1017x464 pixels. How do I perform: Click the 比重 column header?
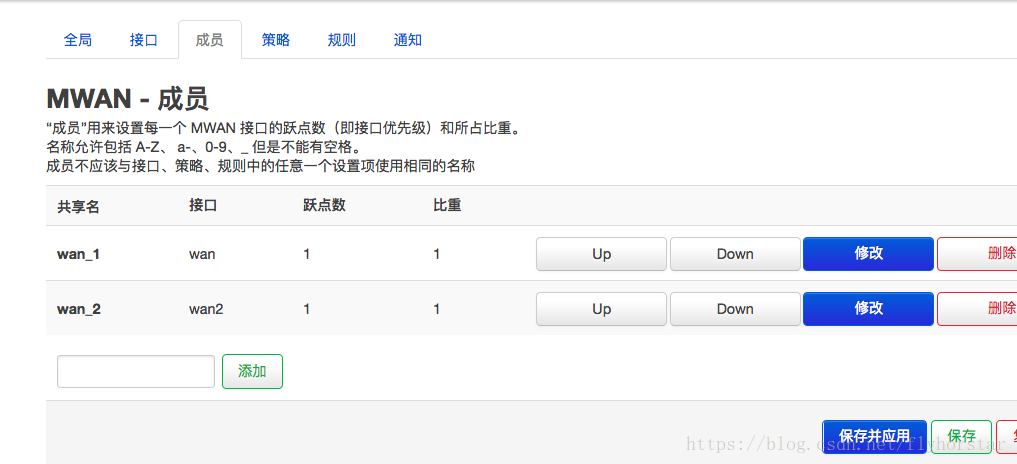click(447, 206)
